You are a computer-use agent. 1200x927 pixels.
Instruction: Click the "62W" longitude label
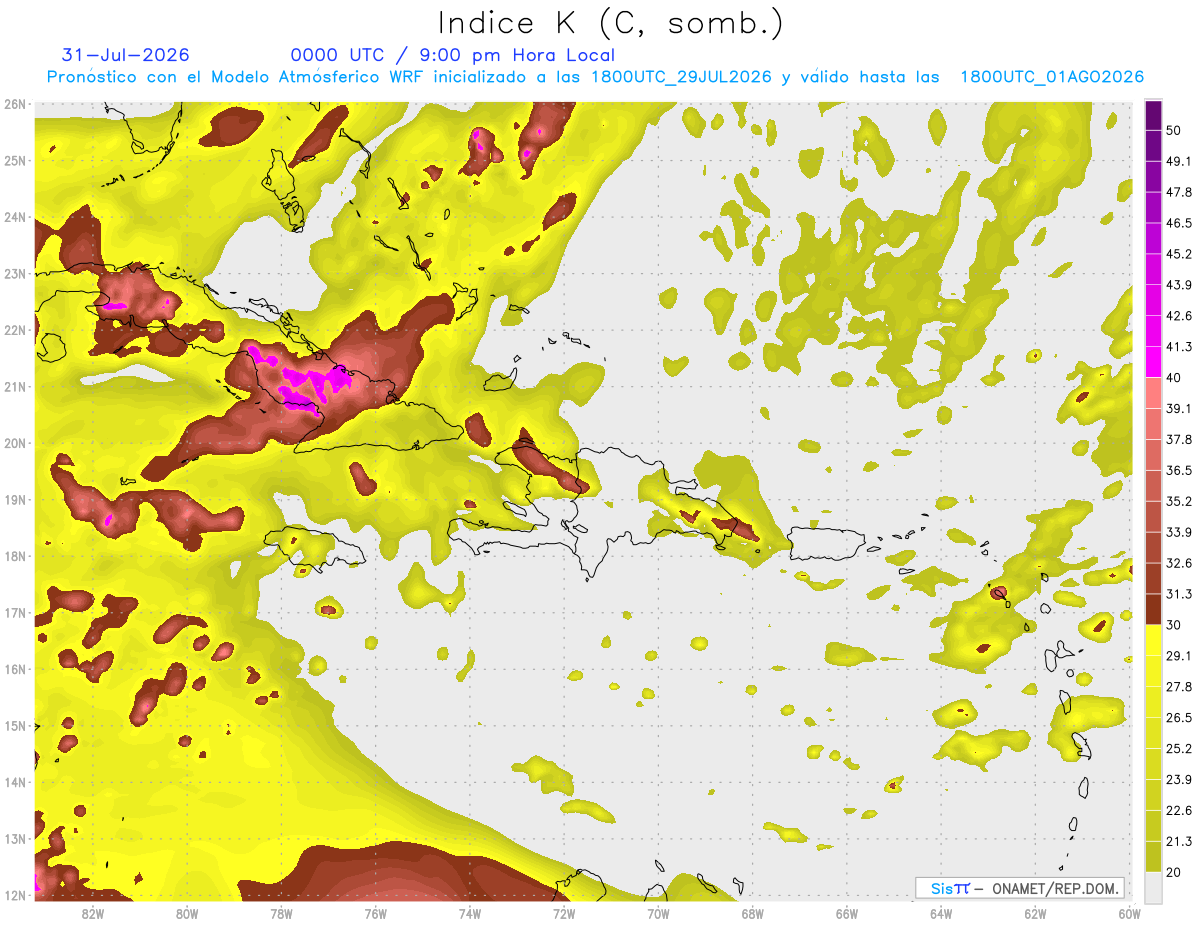coord(1035,913)
